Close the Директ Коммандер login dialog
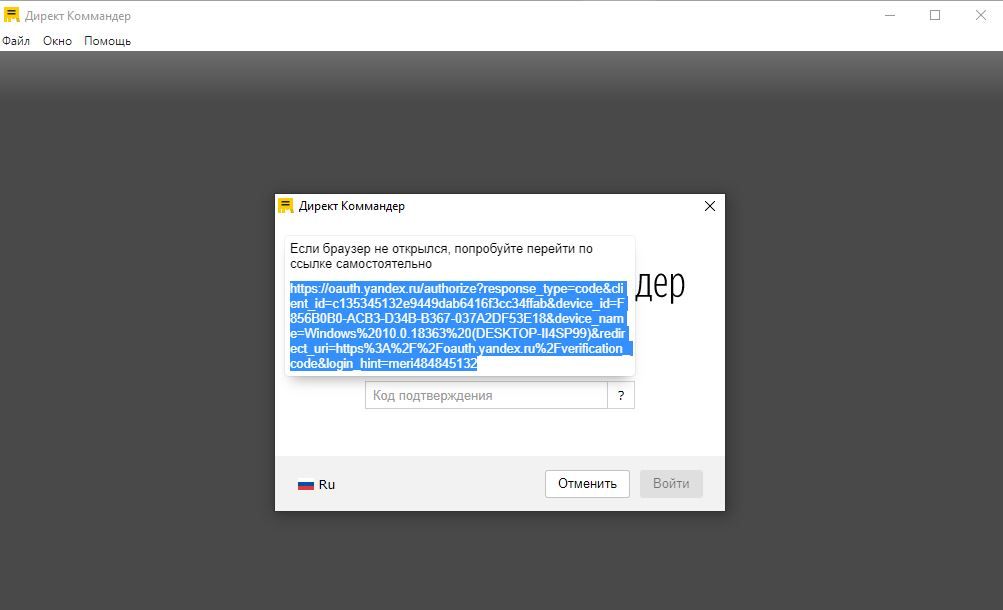 coord(709,206)
